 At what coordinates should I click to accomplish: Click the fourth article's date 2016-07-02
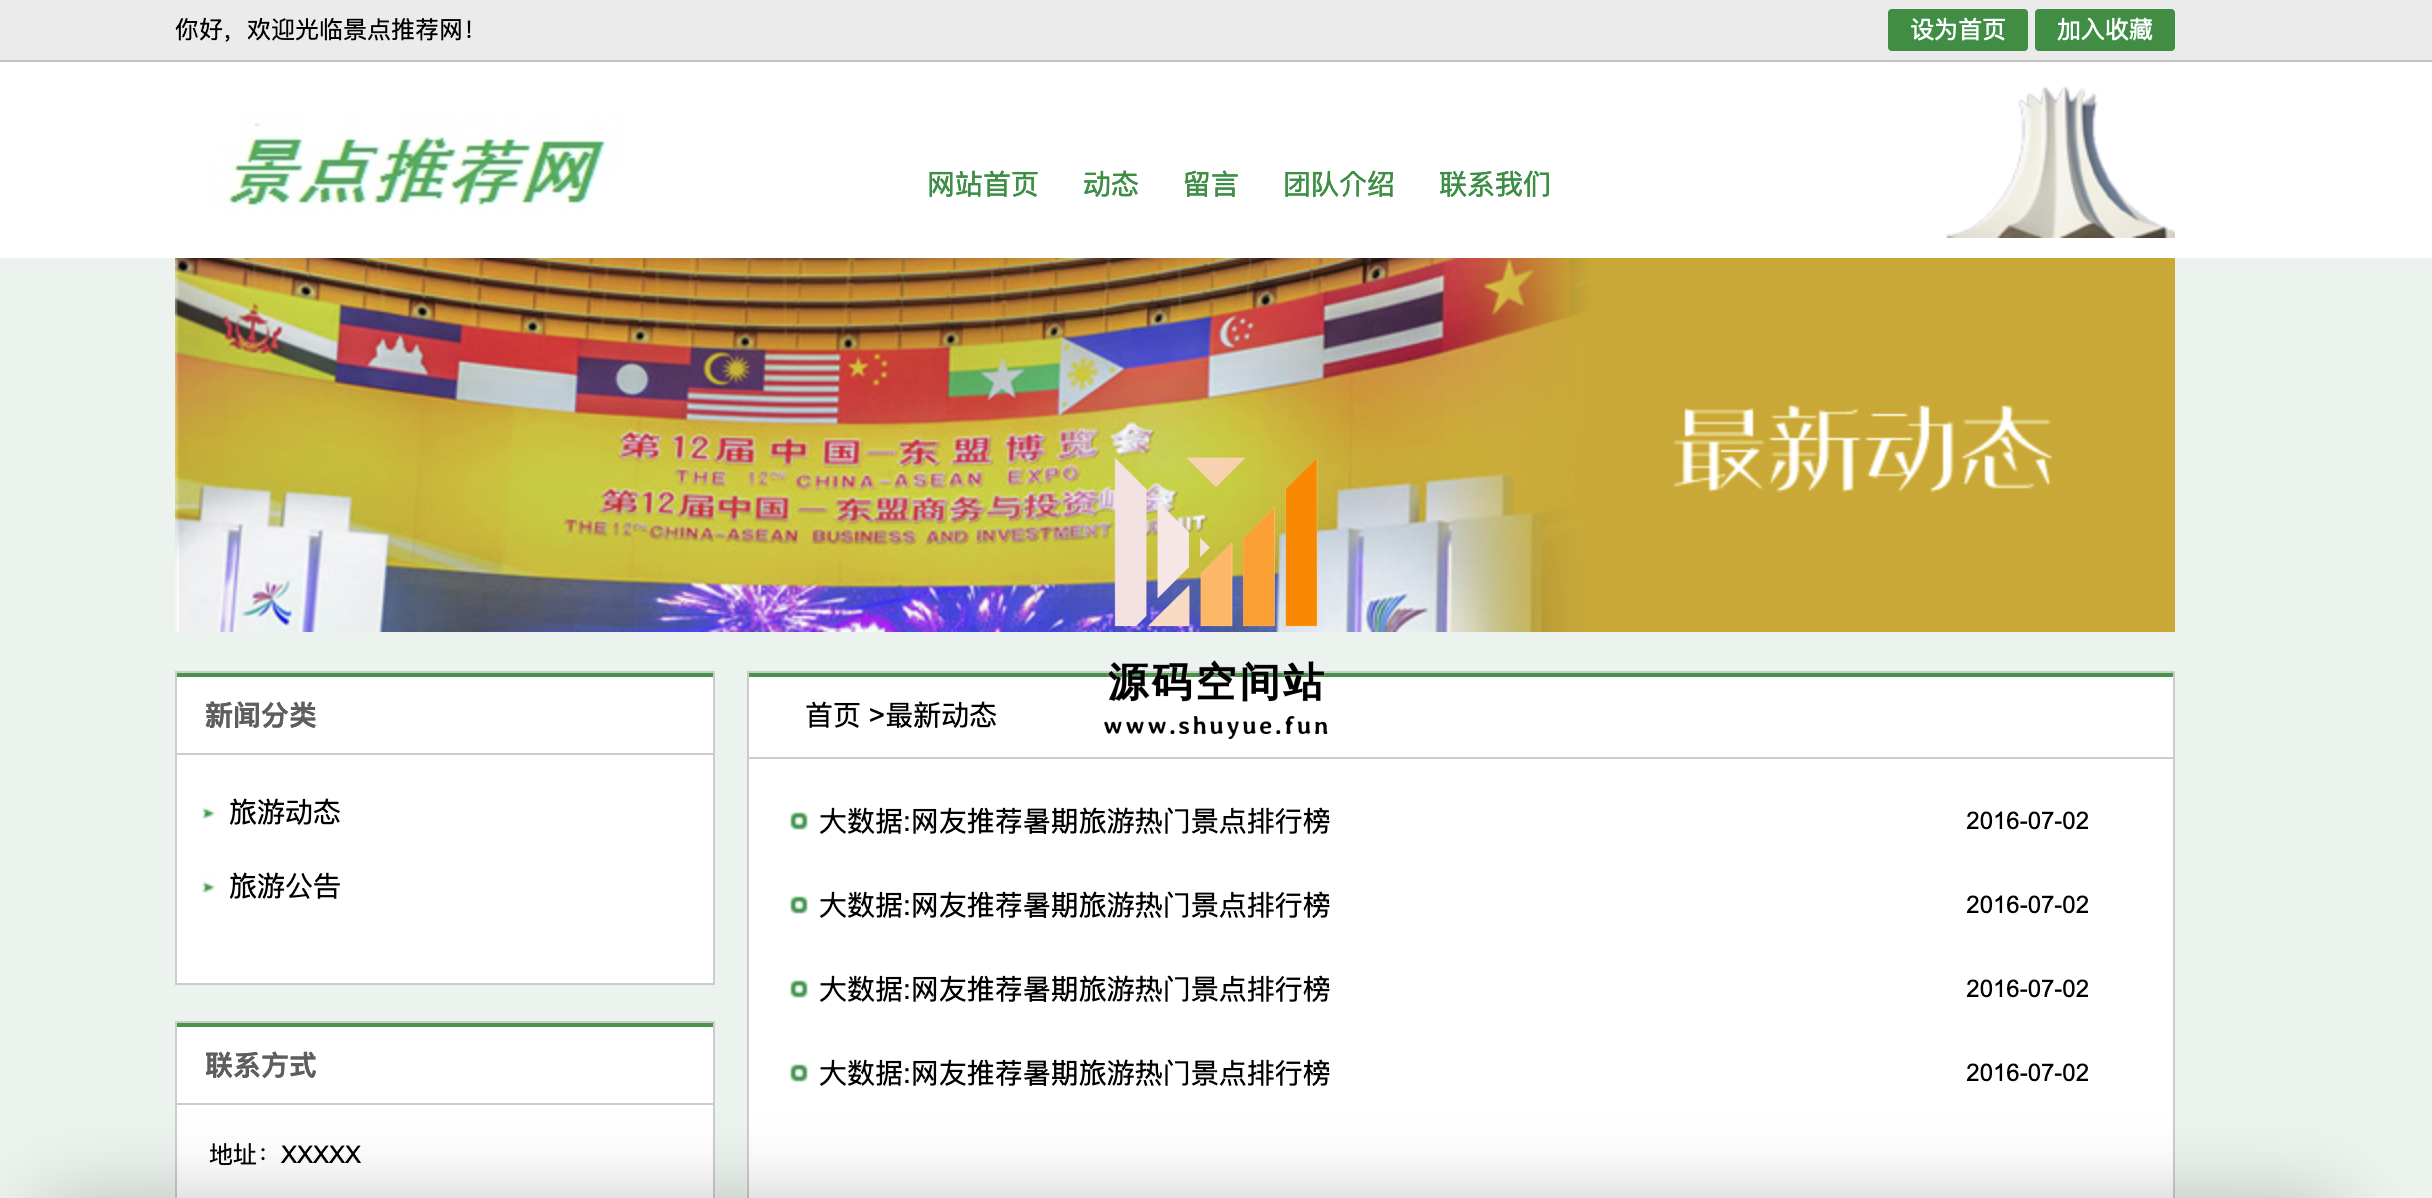coord(2027,1073)
